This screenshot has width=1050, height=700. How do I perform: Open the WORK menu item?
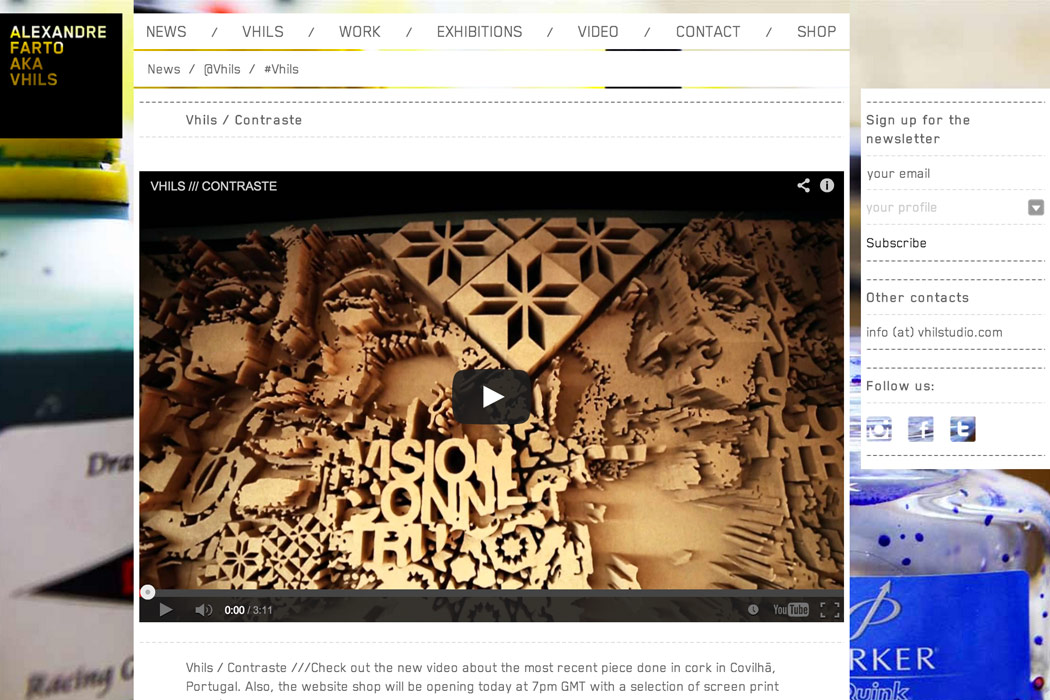[x=359, y=32]
